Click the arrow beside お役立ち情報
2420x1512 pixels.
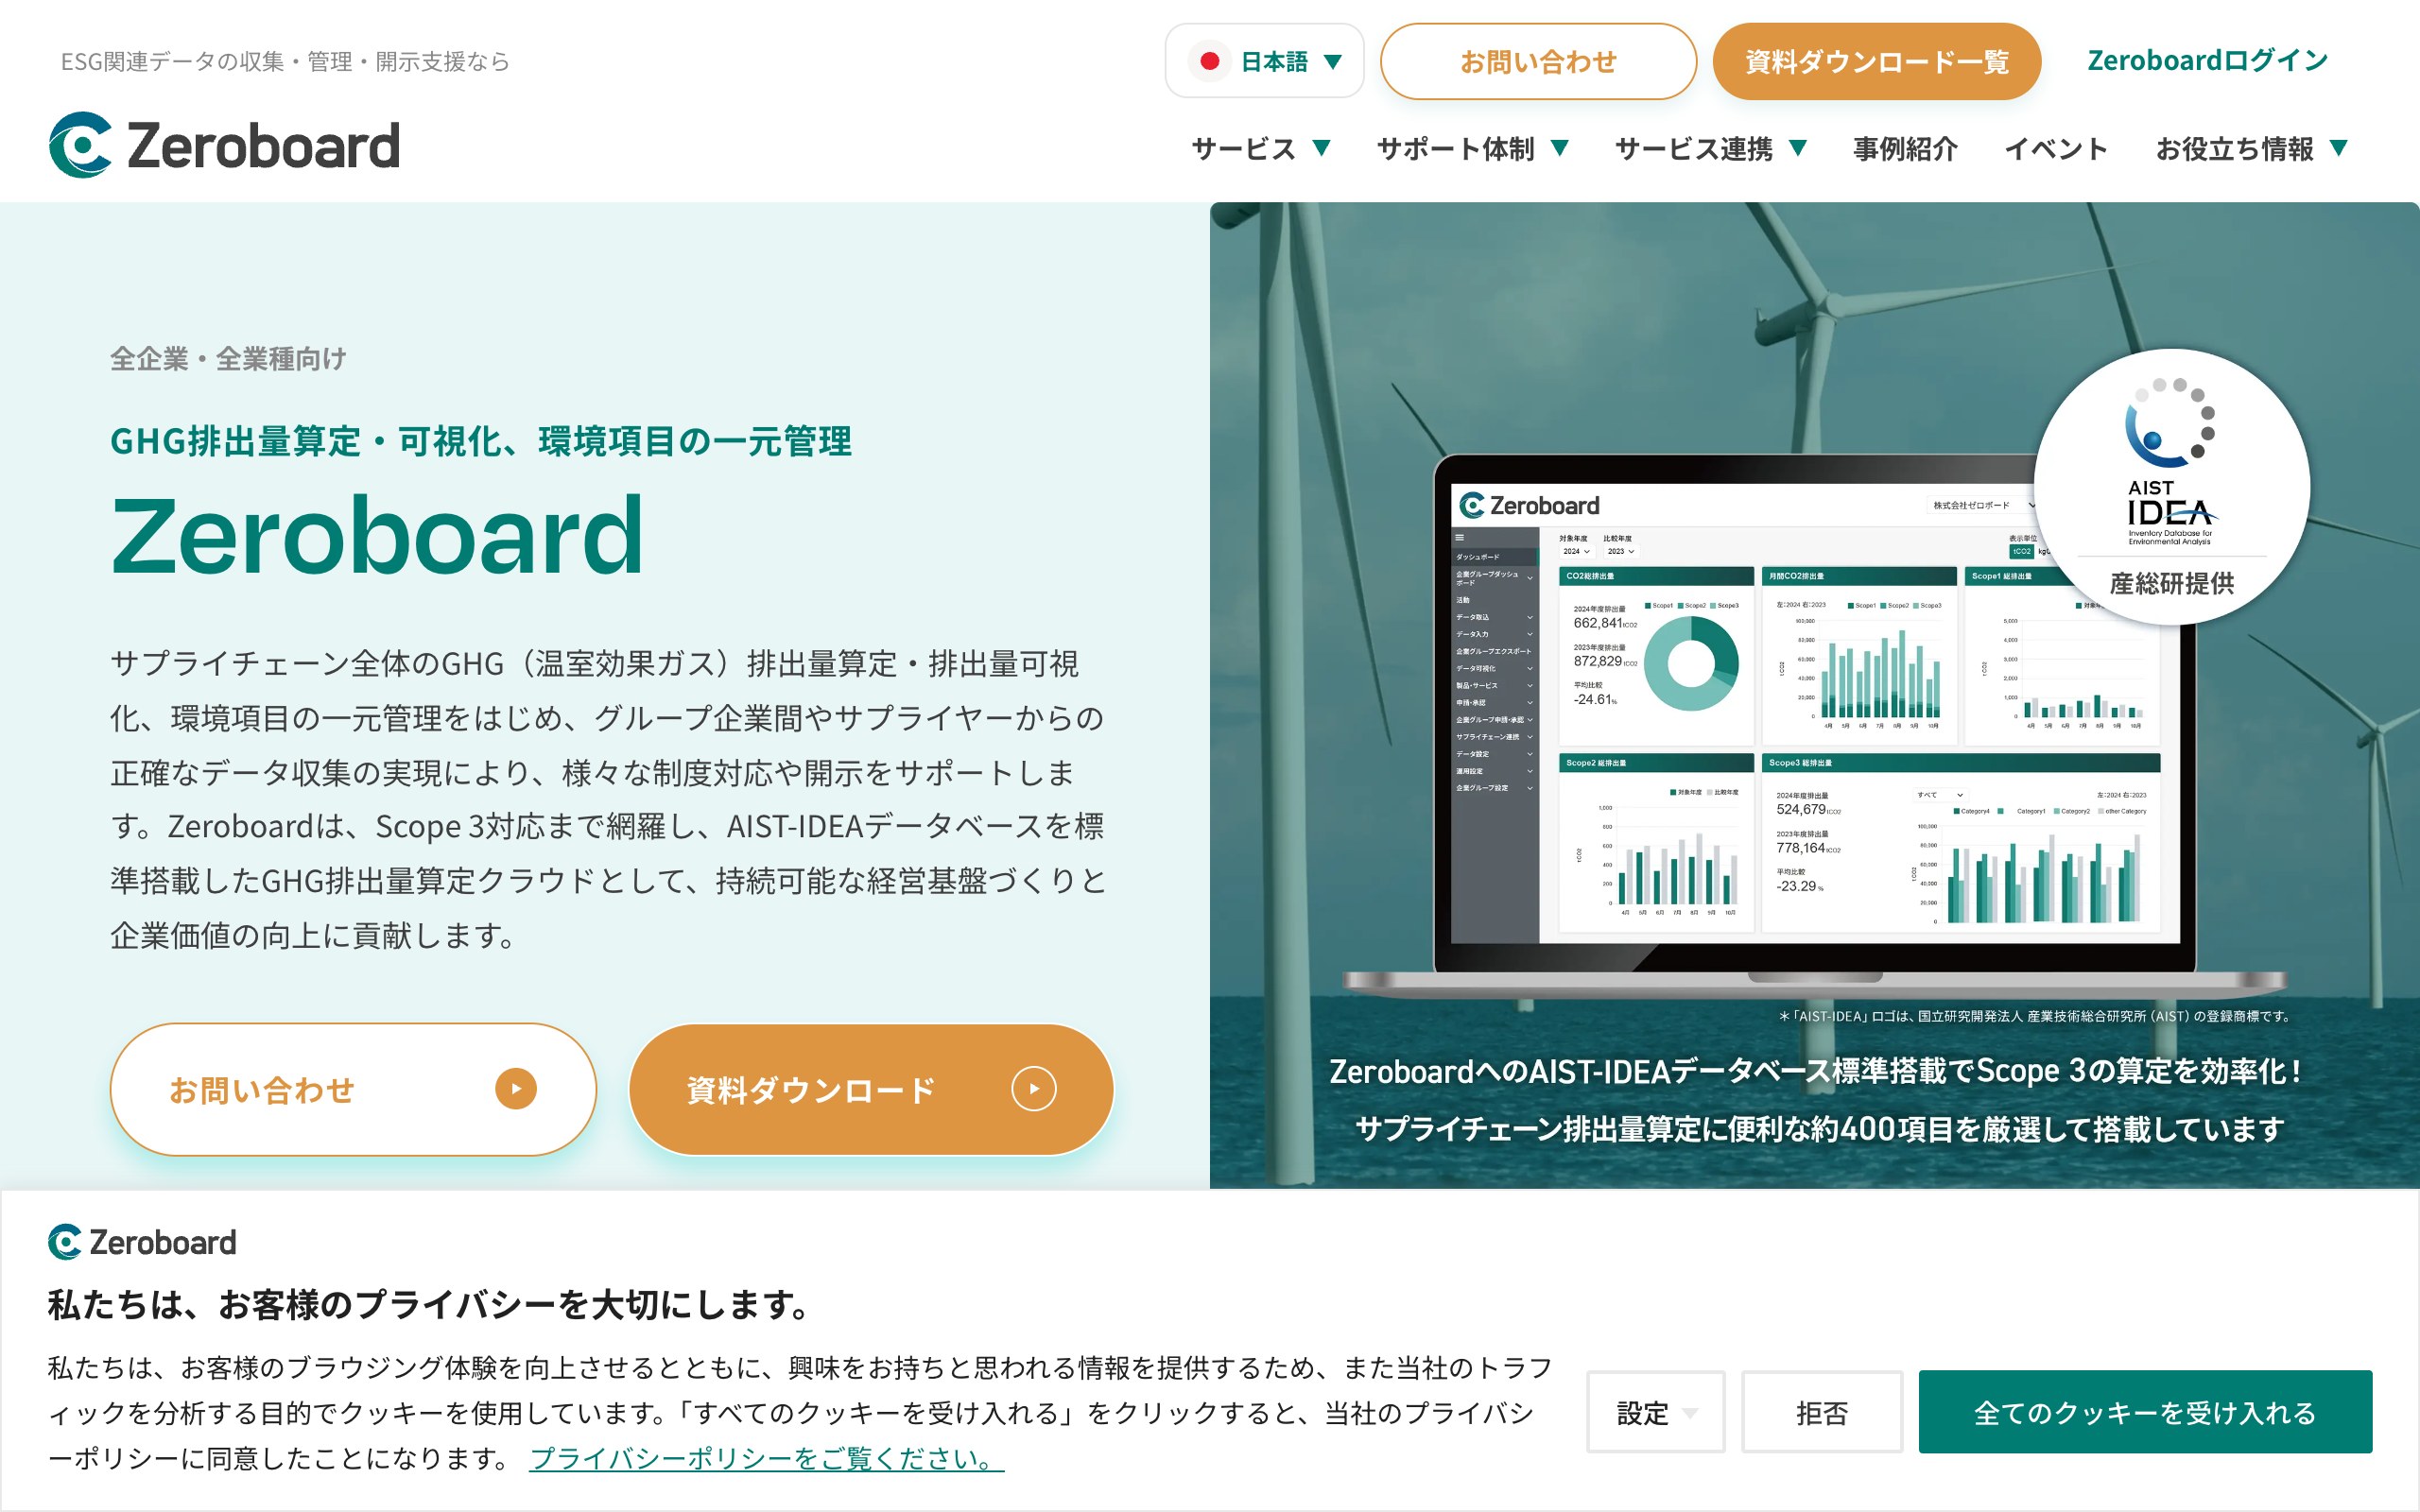click(x=2338, y=148)
